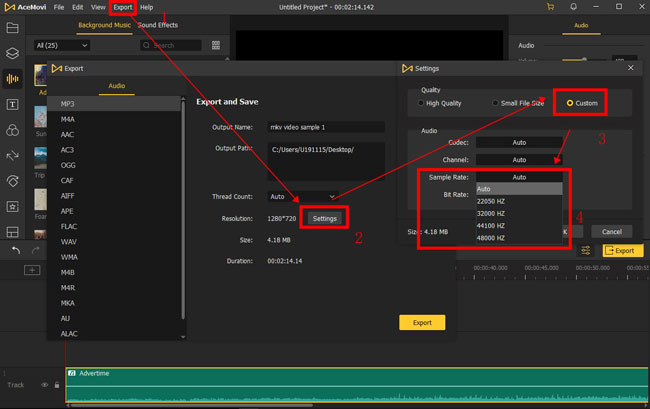650x409 pixels.
Task: Click the Undo arrow in timeline toolbar
Action: [16, 250]
